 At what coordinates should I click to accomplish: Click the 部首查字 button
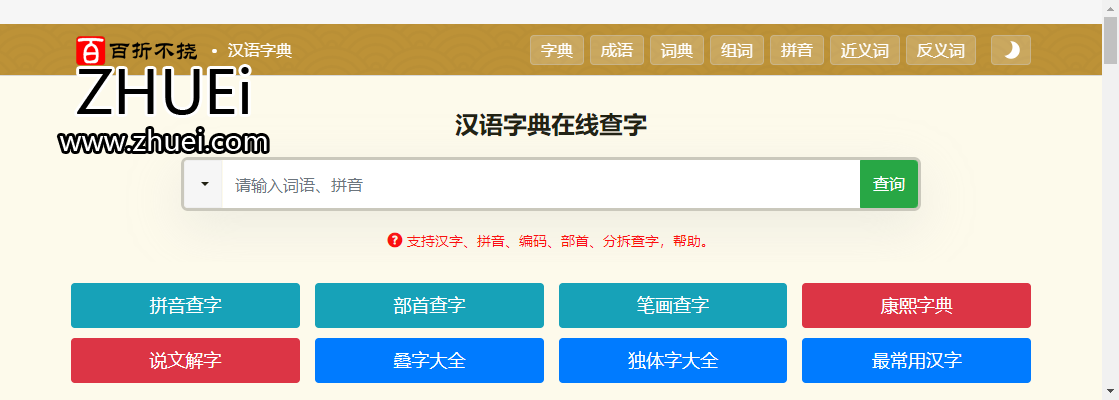click(x=429, y=305)
